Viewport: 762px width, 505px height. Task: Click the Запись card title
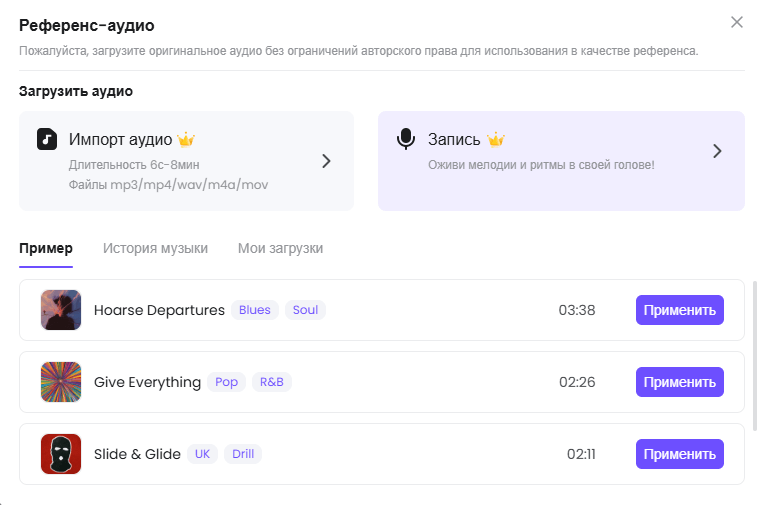click(454, 139)
